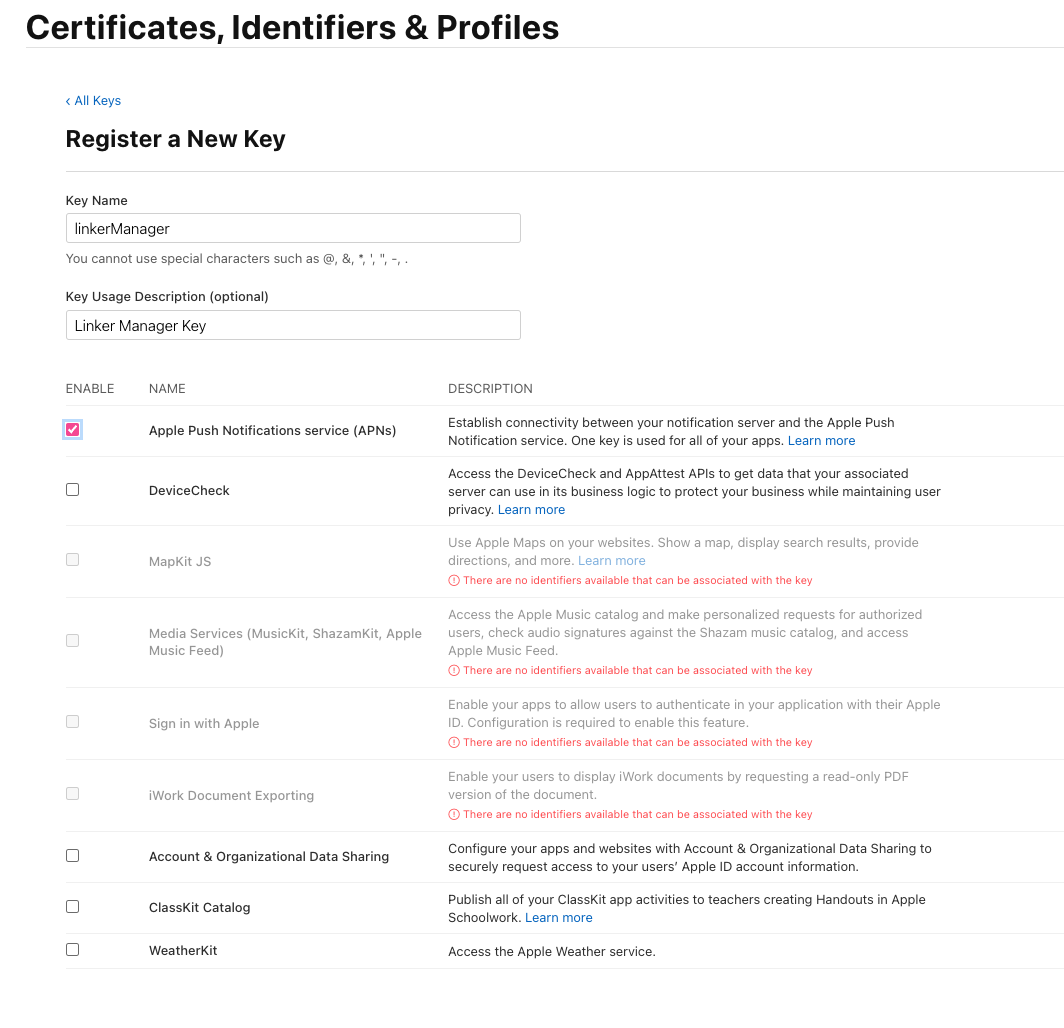Click the disabled MapKit JS checkbox
The height and width of the screenshot is (1028, 1064).
(x=72, y=560)
